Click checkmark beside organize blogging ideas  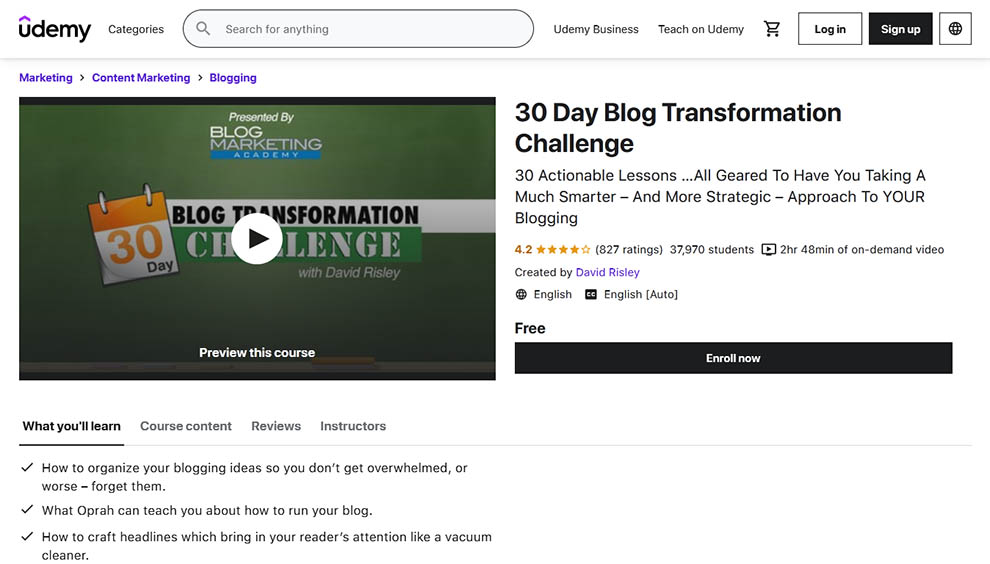pos(27,467)
